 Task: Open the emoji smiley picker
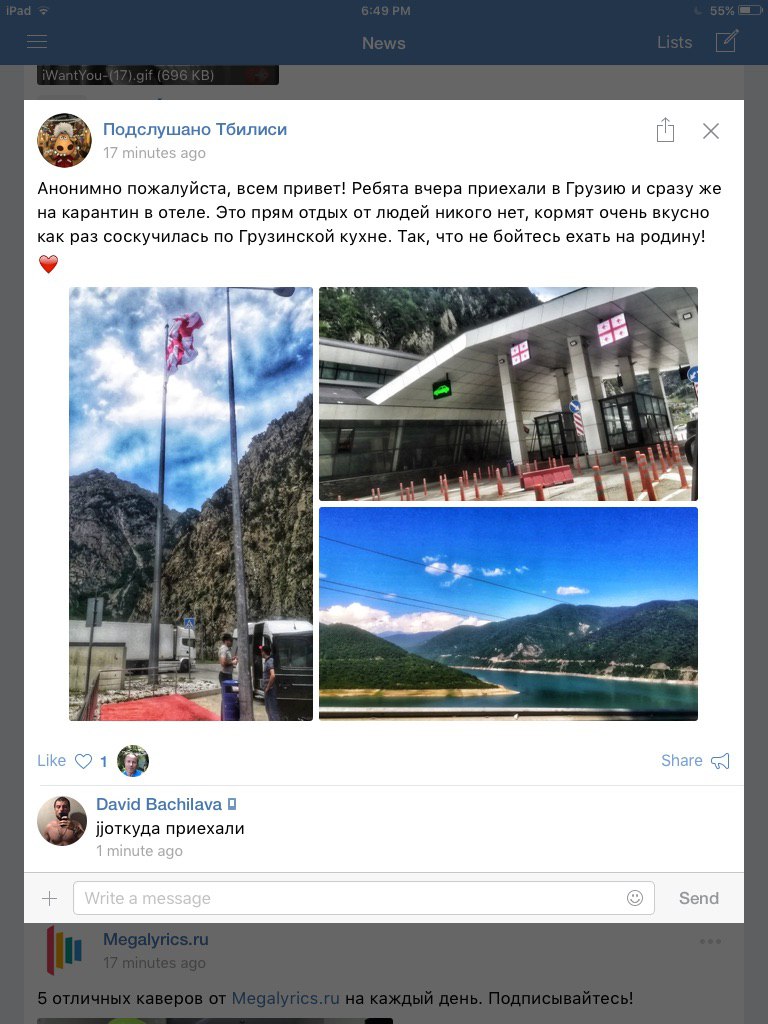pyautogui.click(x=635, y=898)
